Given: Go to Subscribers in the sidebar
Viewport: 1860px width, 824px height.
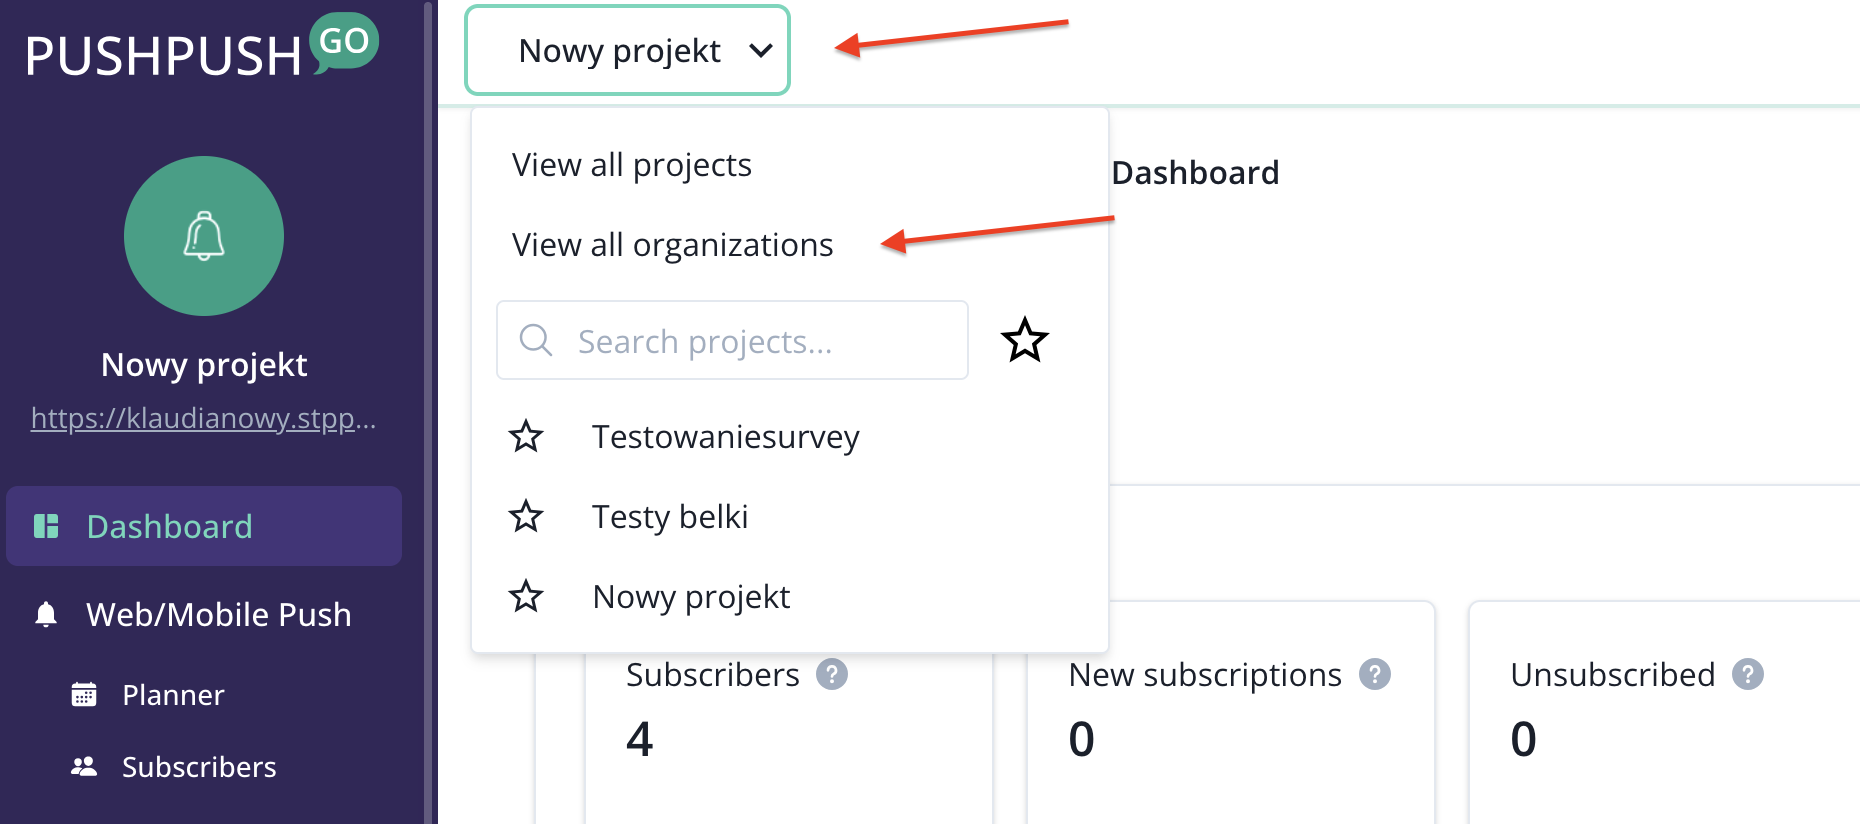Looking at the screenshot, I should click(x=199, y=767).
